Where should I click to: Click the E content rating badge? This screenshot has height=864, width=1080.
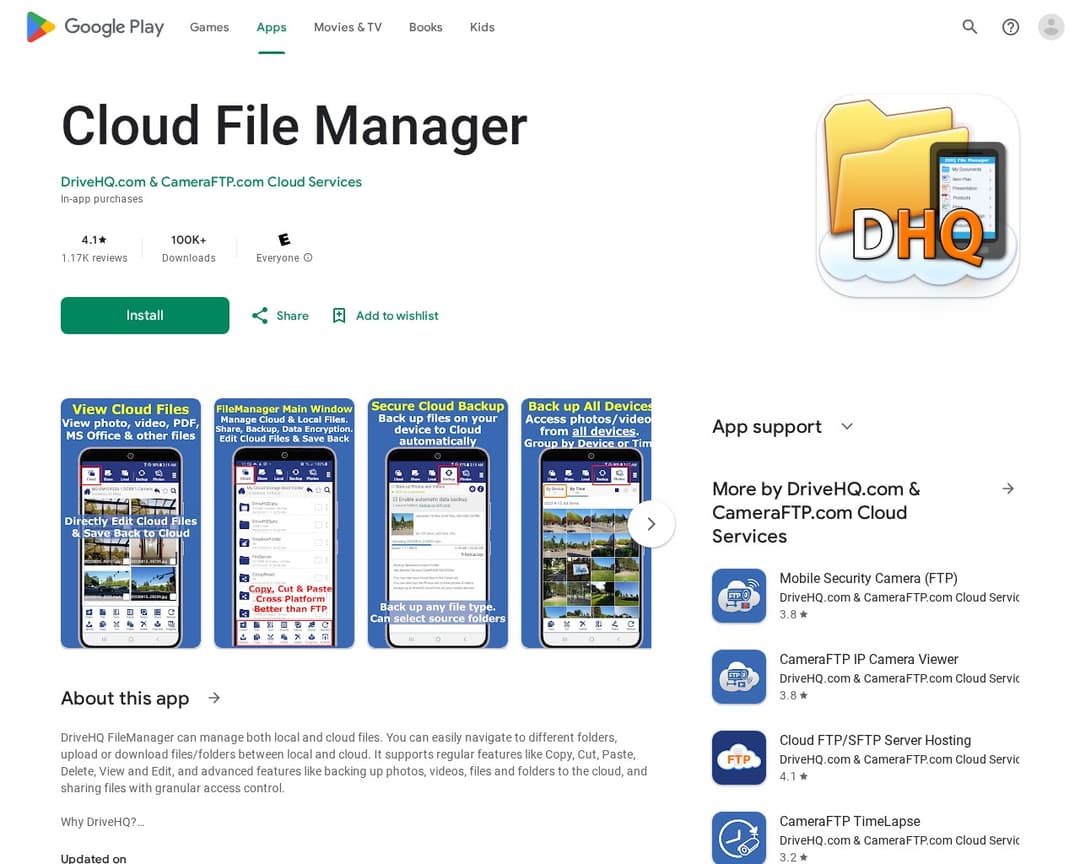[x=284, y=240]
